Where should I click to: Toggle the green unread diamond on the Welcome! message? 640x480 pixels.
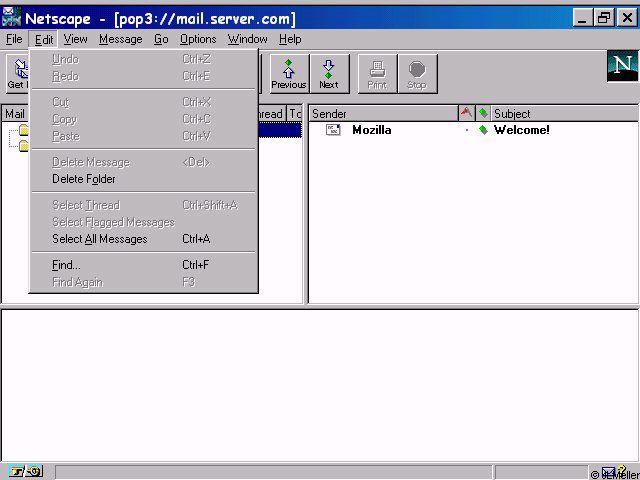coord(483,130)
